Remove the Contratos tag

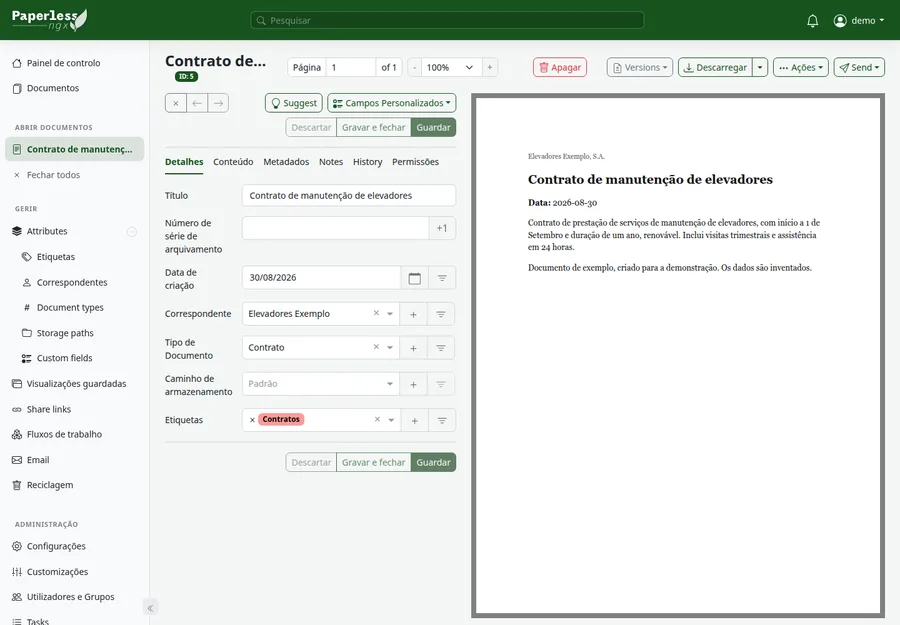pyautogui.click(x=252, y=420)
